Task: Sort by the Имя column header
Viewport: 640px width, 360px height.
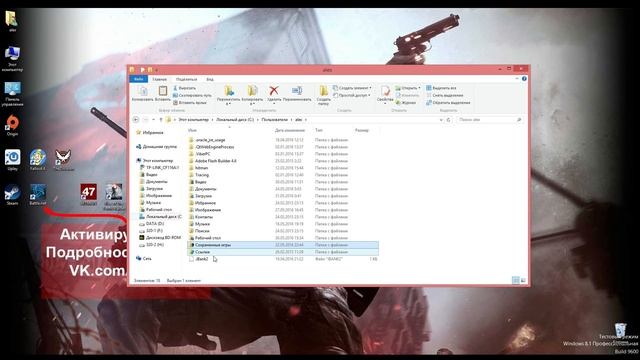Action: [x=192, y=130]
